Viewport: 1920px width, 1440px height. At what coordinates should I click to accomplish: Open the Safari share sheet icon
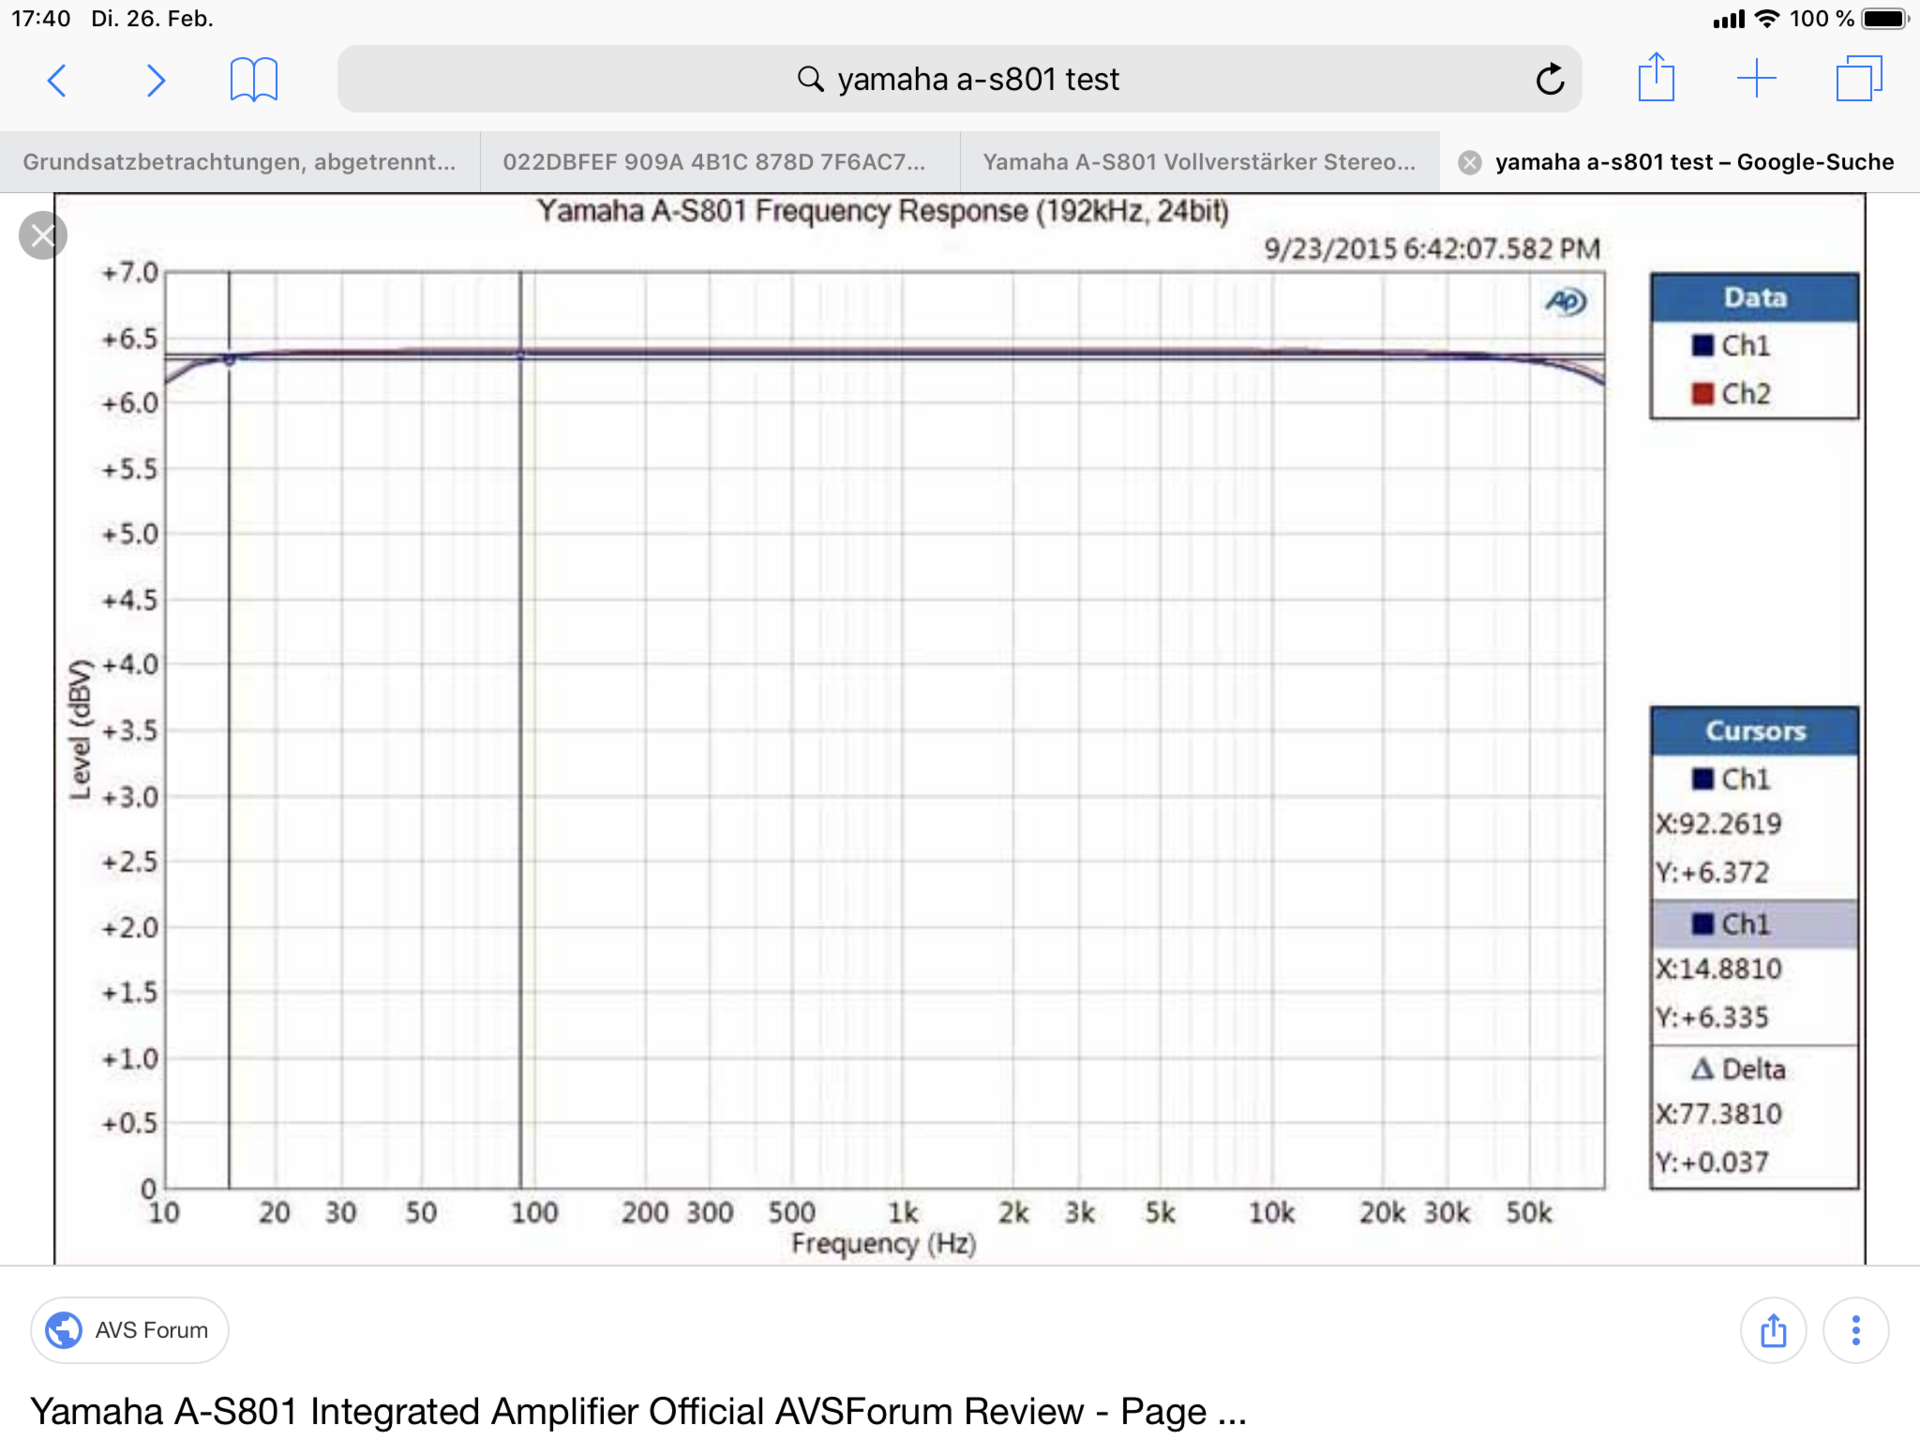tap(1656, 77)
